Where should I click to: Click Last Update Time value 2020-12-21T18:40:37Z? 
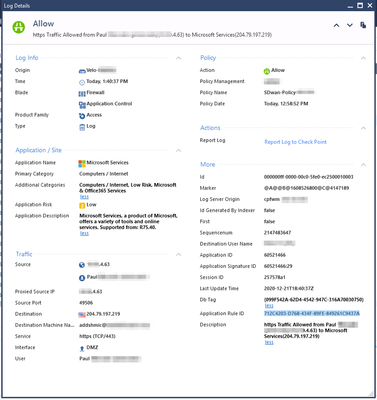point(289,288)
